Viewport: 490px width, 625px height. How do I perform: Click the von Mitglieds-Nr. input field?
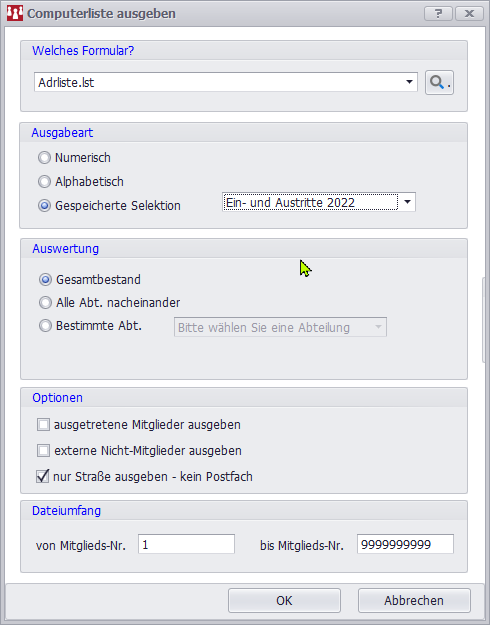tap(186, 544)
